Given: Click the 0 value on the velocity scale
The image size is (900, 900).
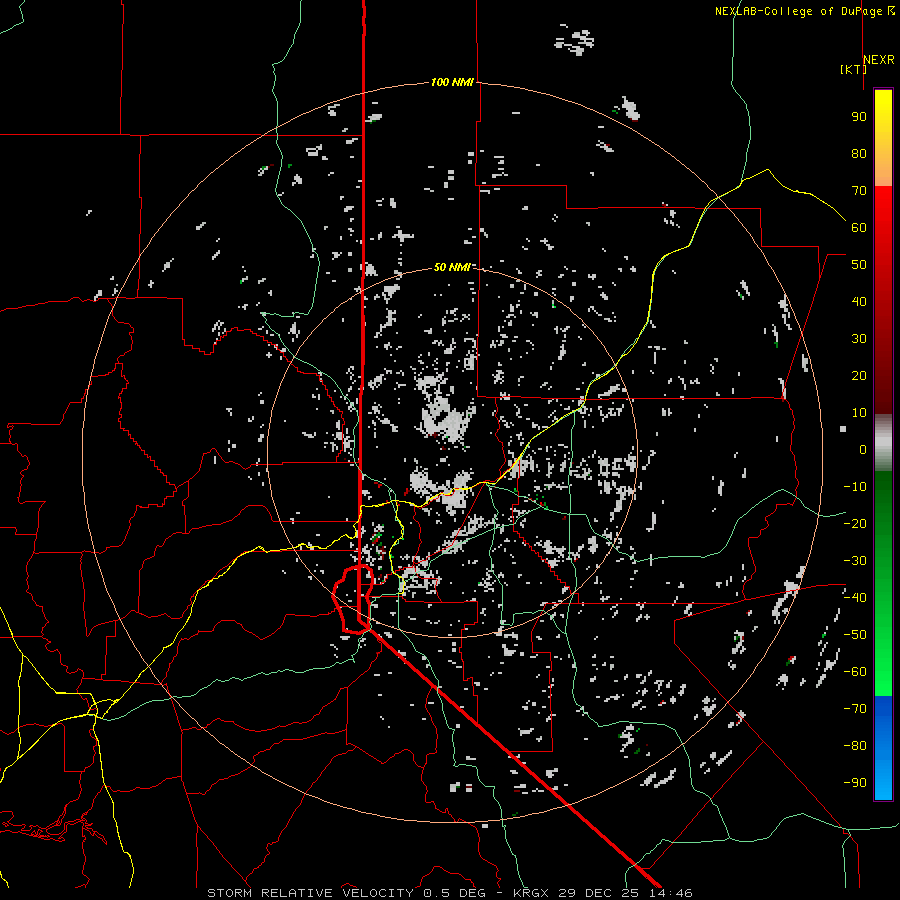Looking at the screenshot, I should point(863,450).
